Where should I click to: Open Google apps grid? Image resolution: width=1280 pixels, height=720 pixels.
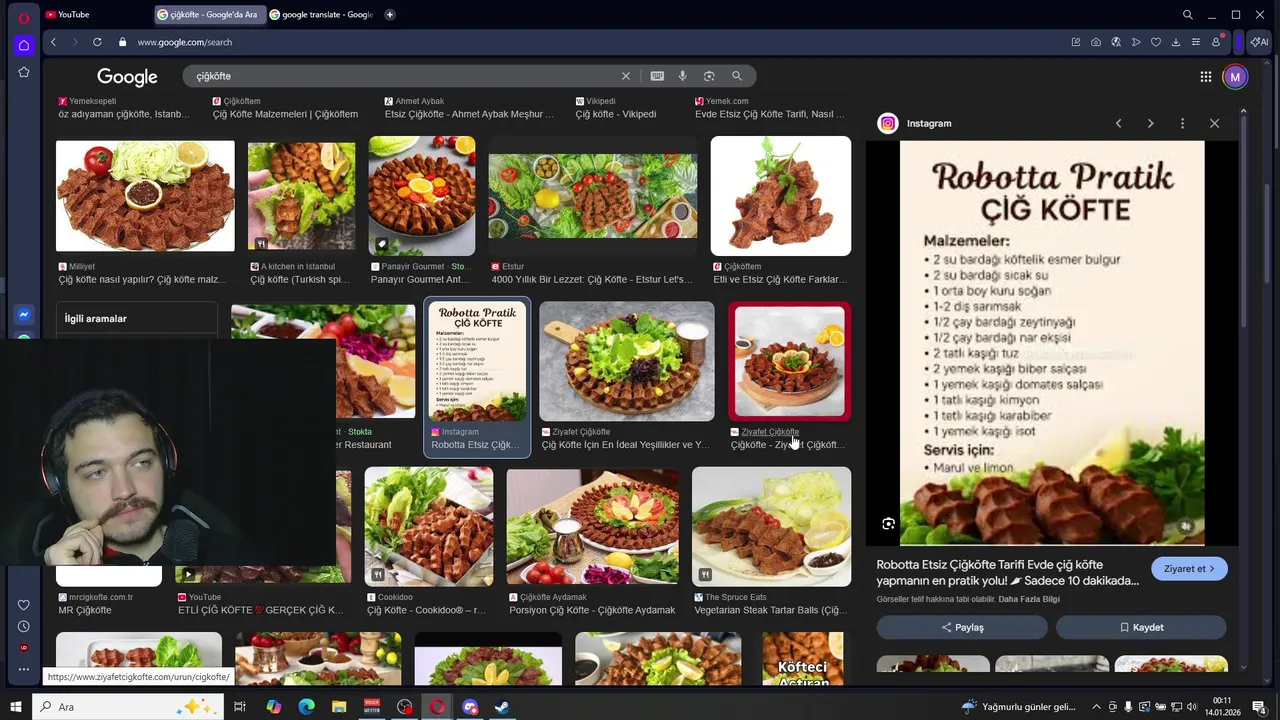tap(1206, 77)
